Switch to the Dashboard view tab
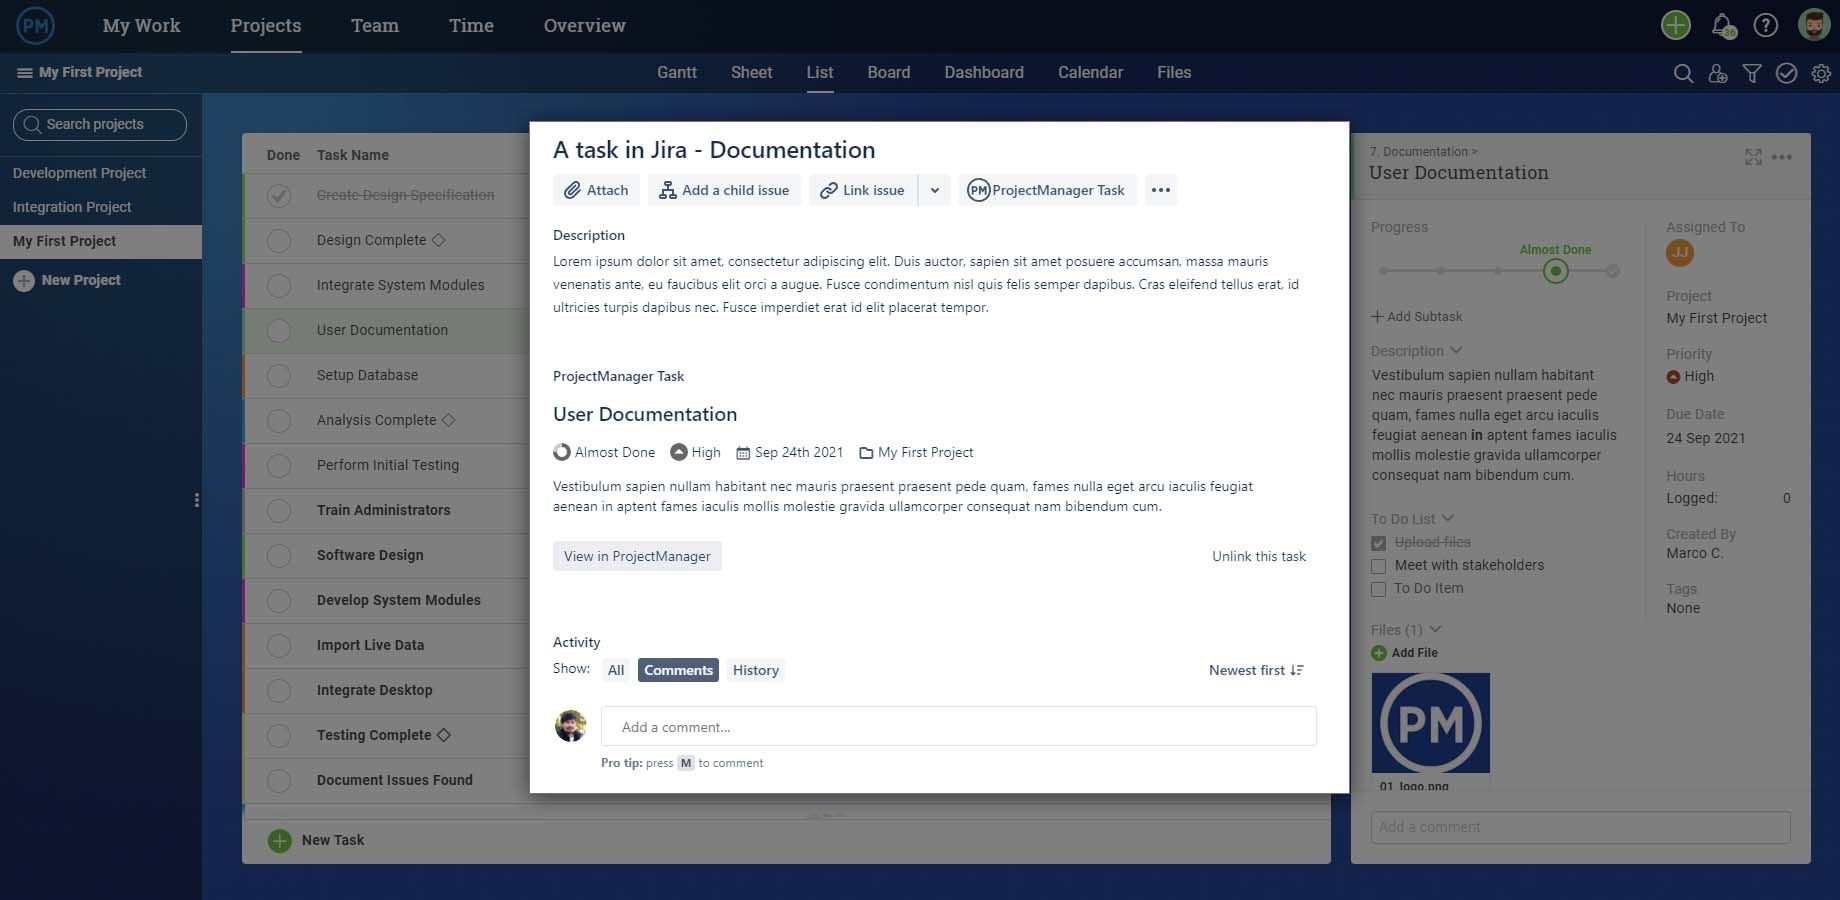Image resolution: width=1840 pixels, height=900 pixels. coord(984,73)
